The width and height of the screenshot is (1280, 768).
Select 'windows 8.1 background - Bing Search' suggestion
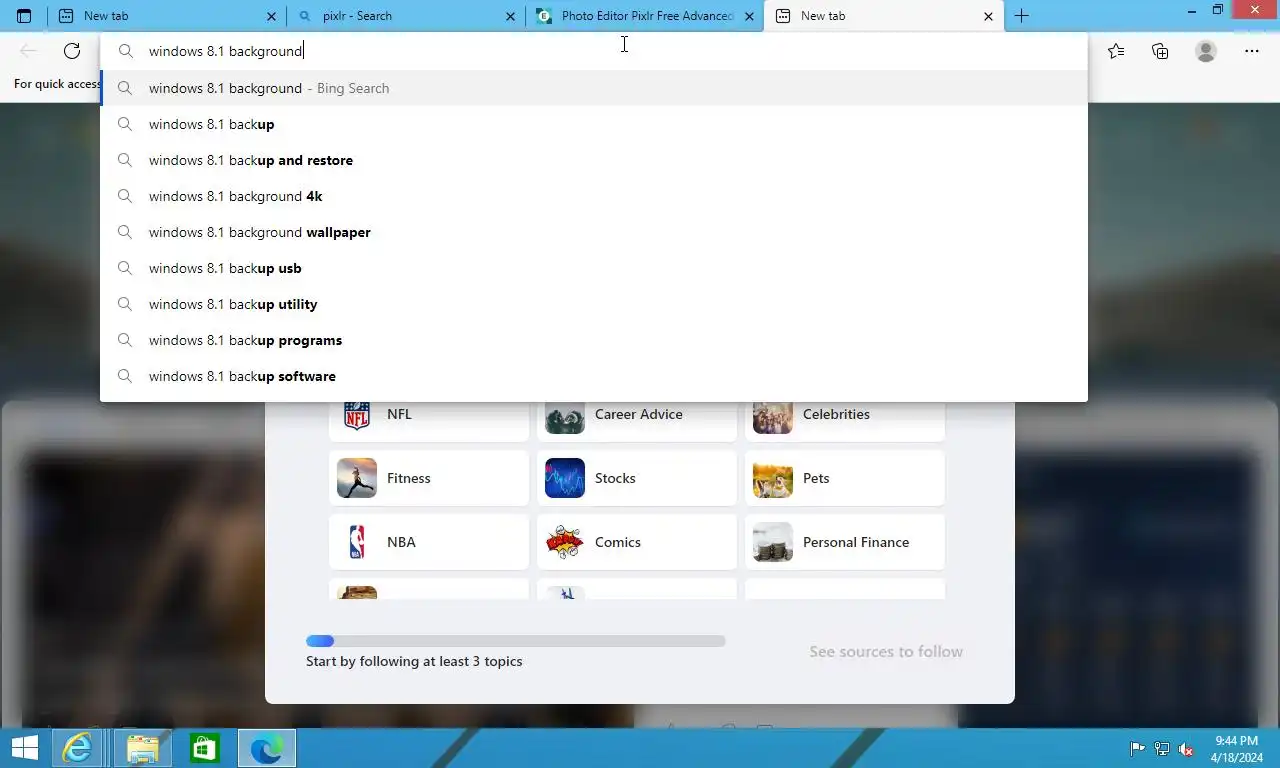tap(594, 88)
